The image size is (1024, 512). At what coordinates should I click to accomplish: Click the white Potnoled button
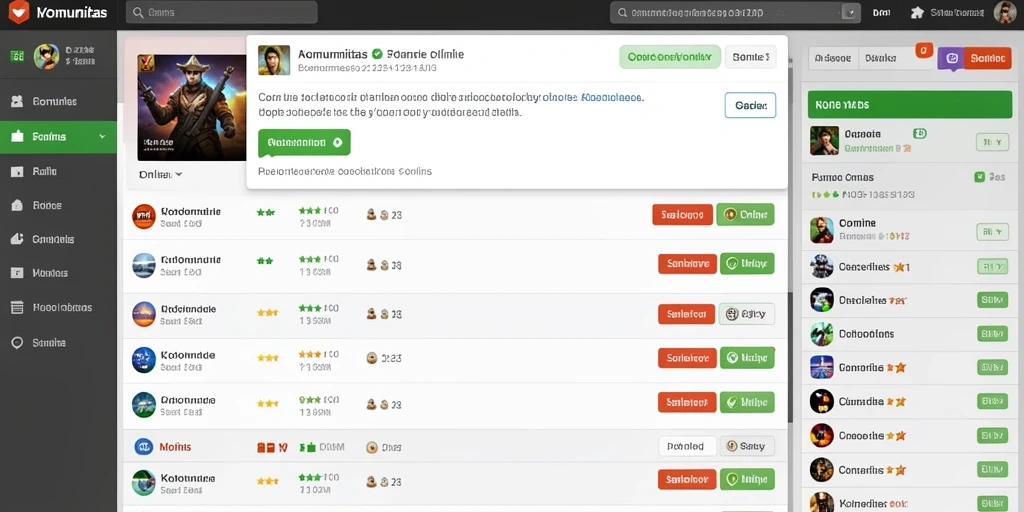click(687, 446)
